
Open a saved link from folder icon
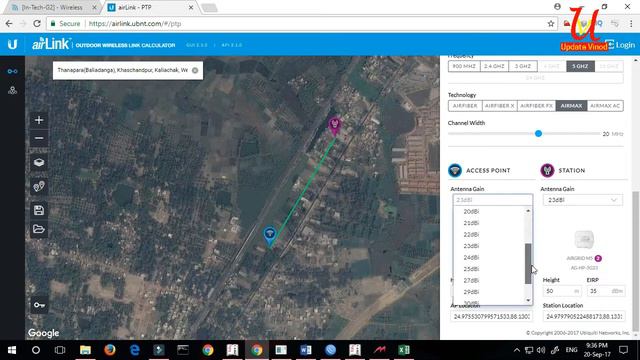pyautogui.click(x=39, y=229)
